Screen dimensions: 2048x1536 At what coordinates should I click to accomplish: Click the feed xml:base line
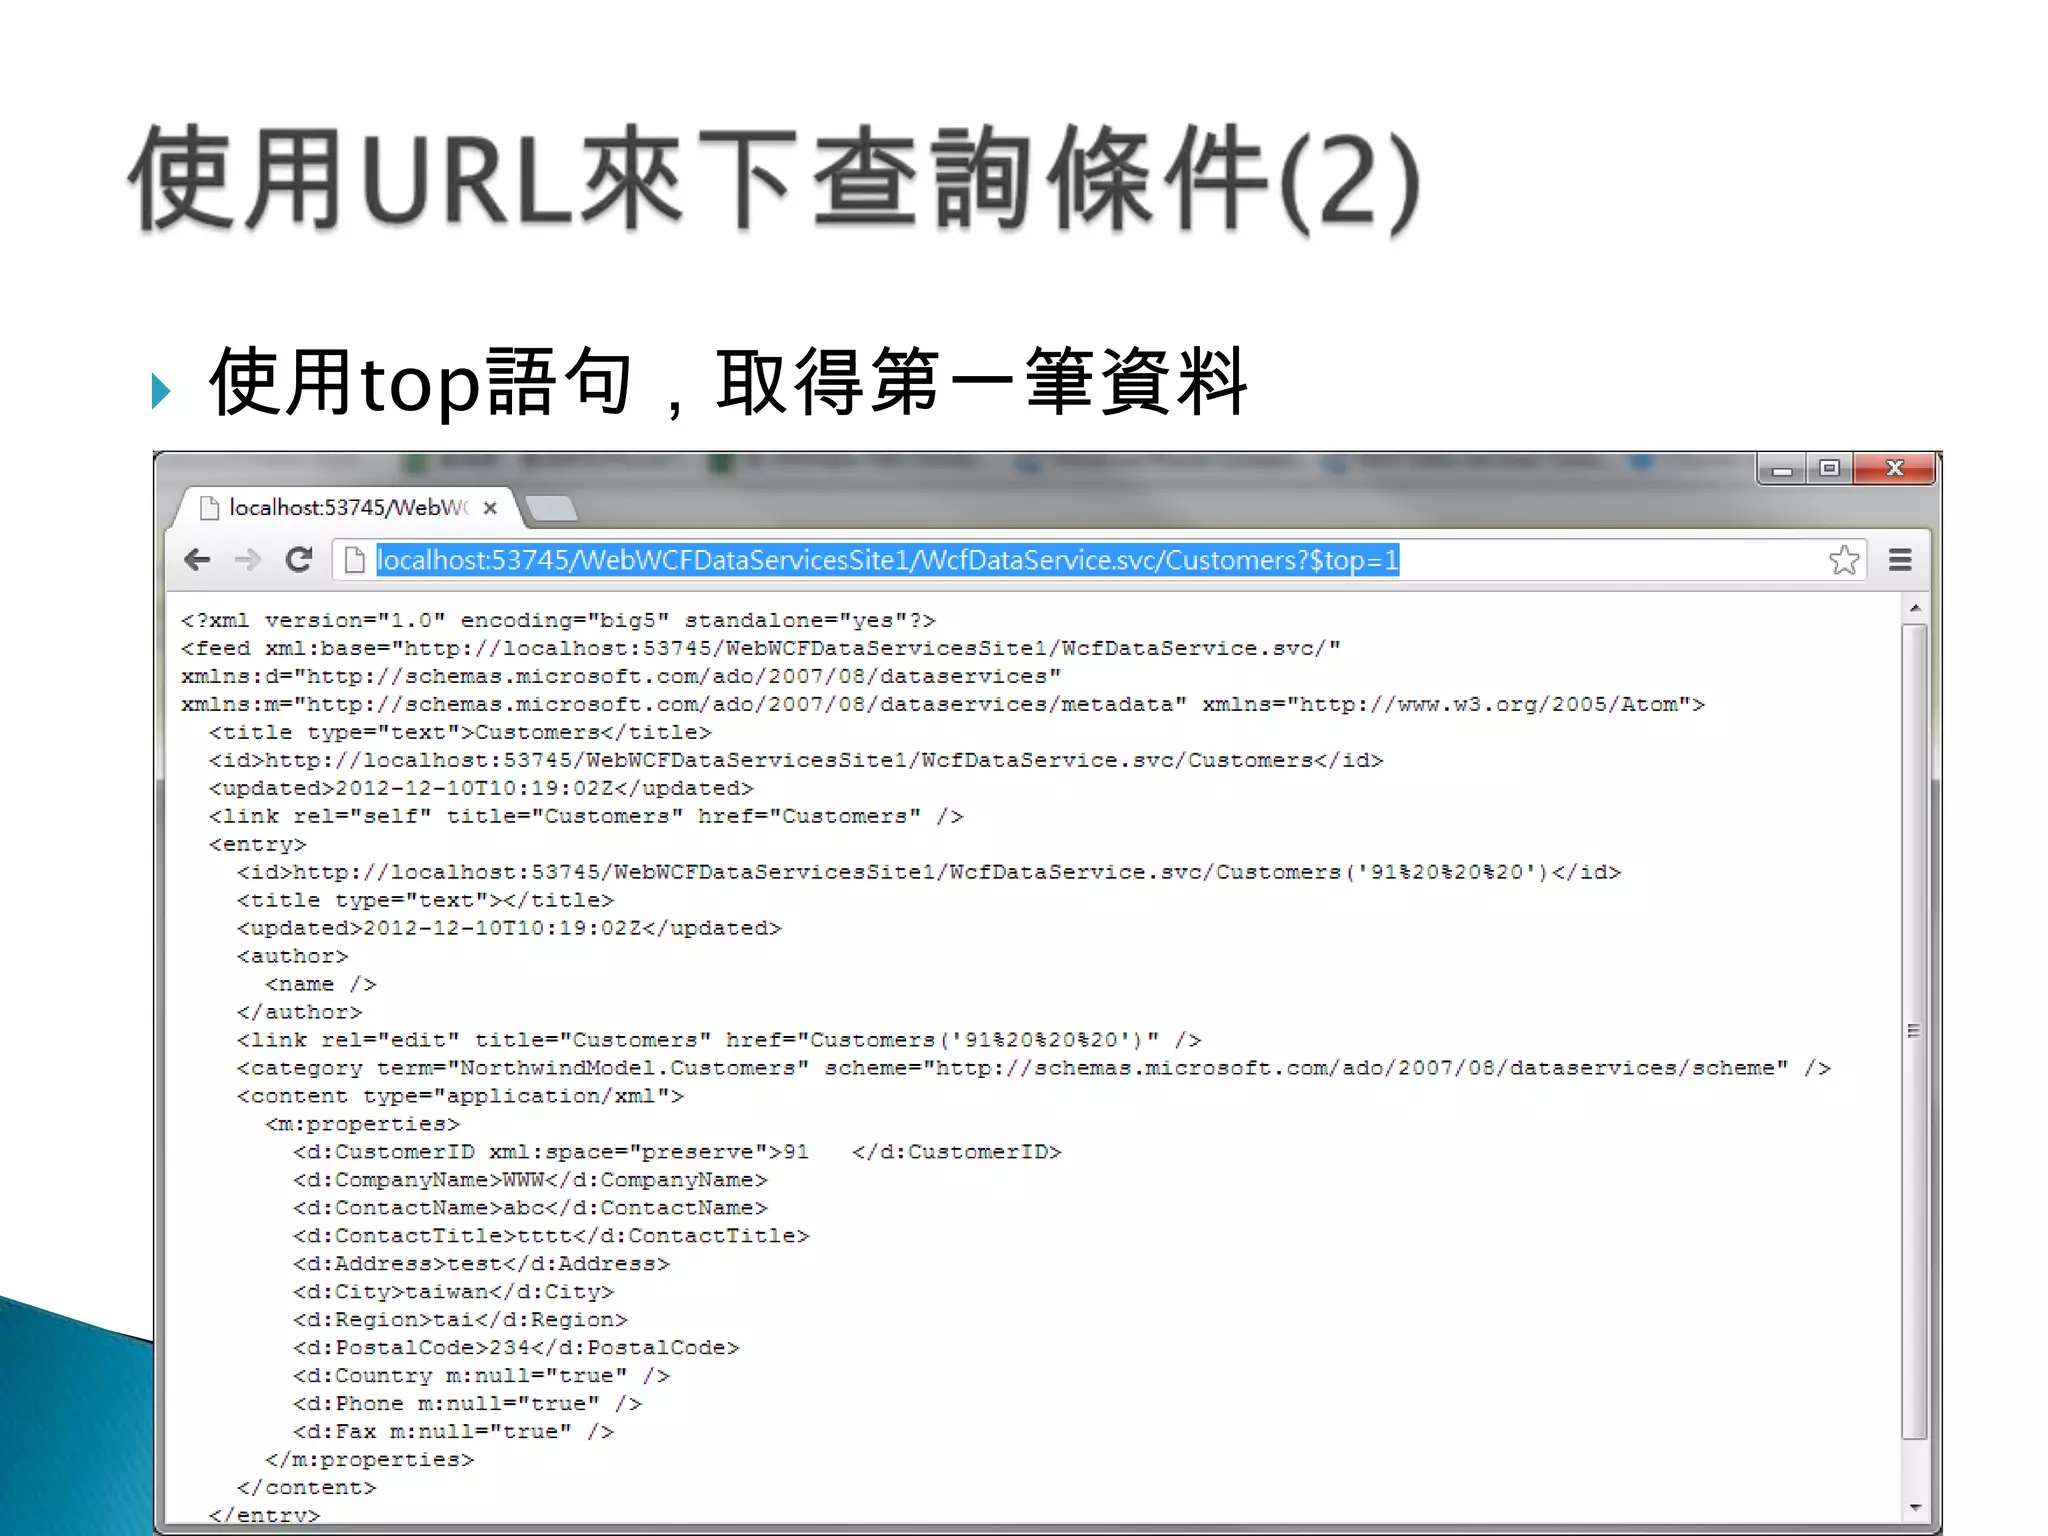[x=760, y=649]
